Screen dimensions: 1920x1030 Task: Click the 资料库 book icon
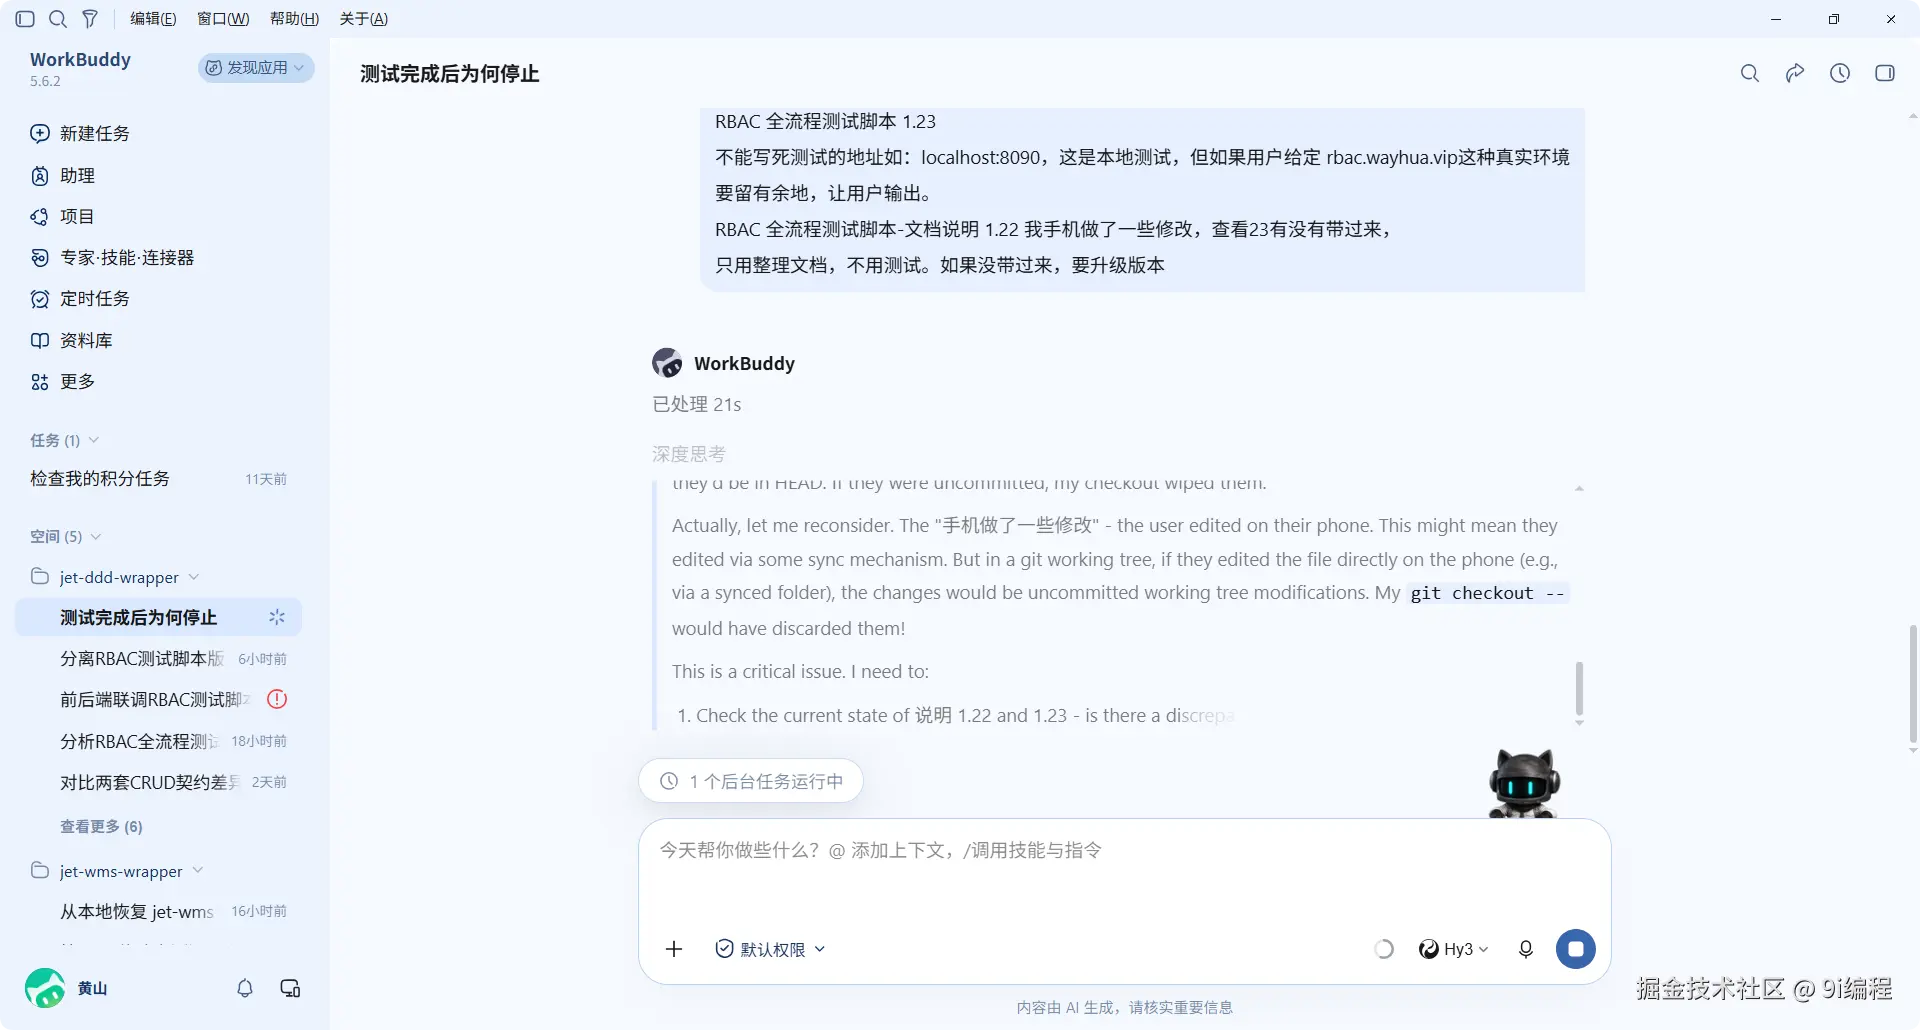click(x=40, y=340)
